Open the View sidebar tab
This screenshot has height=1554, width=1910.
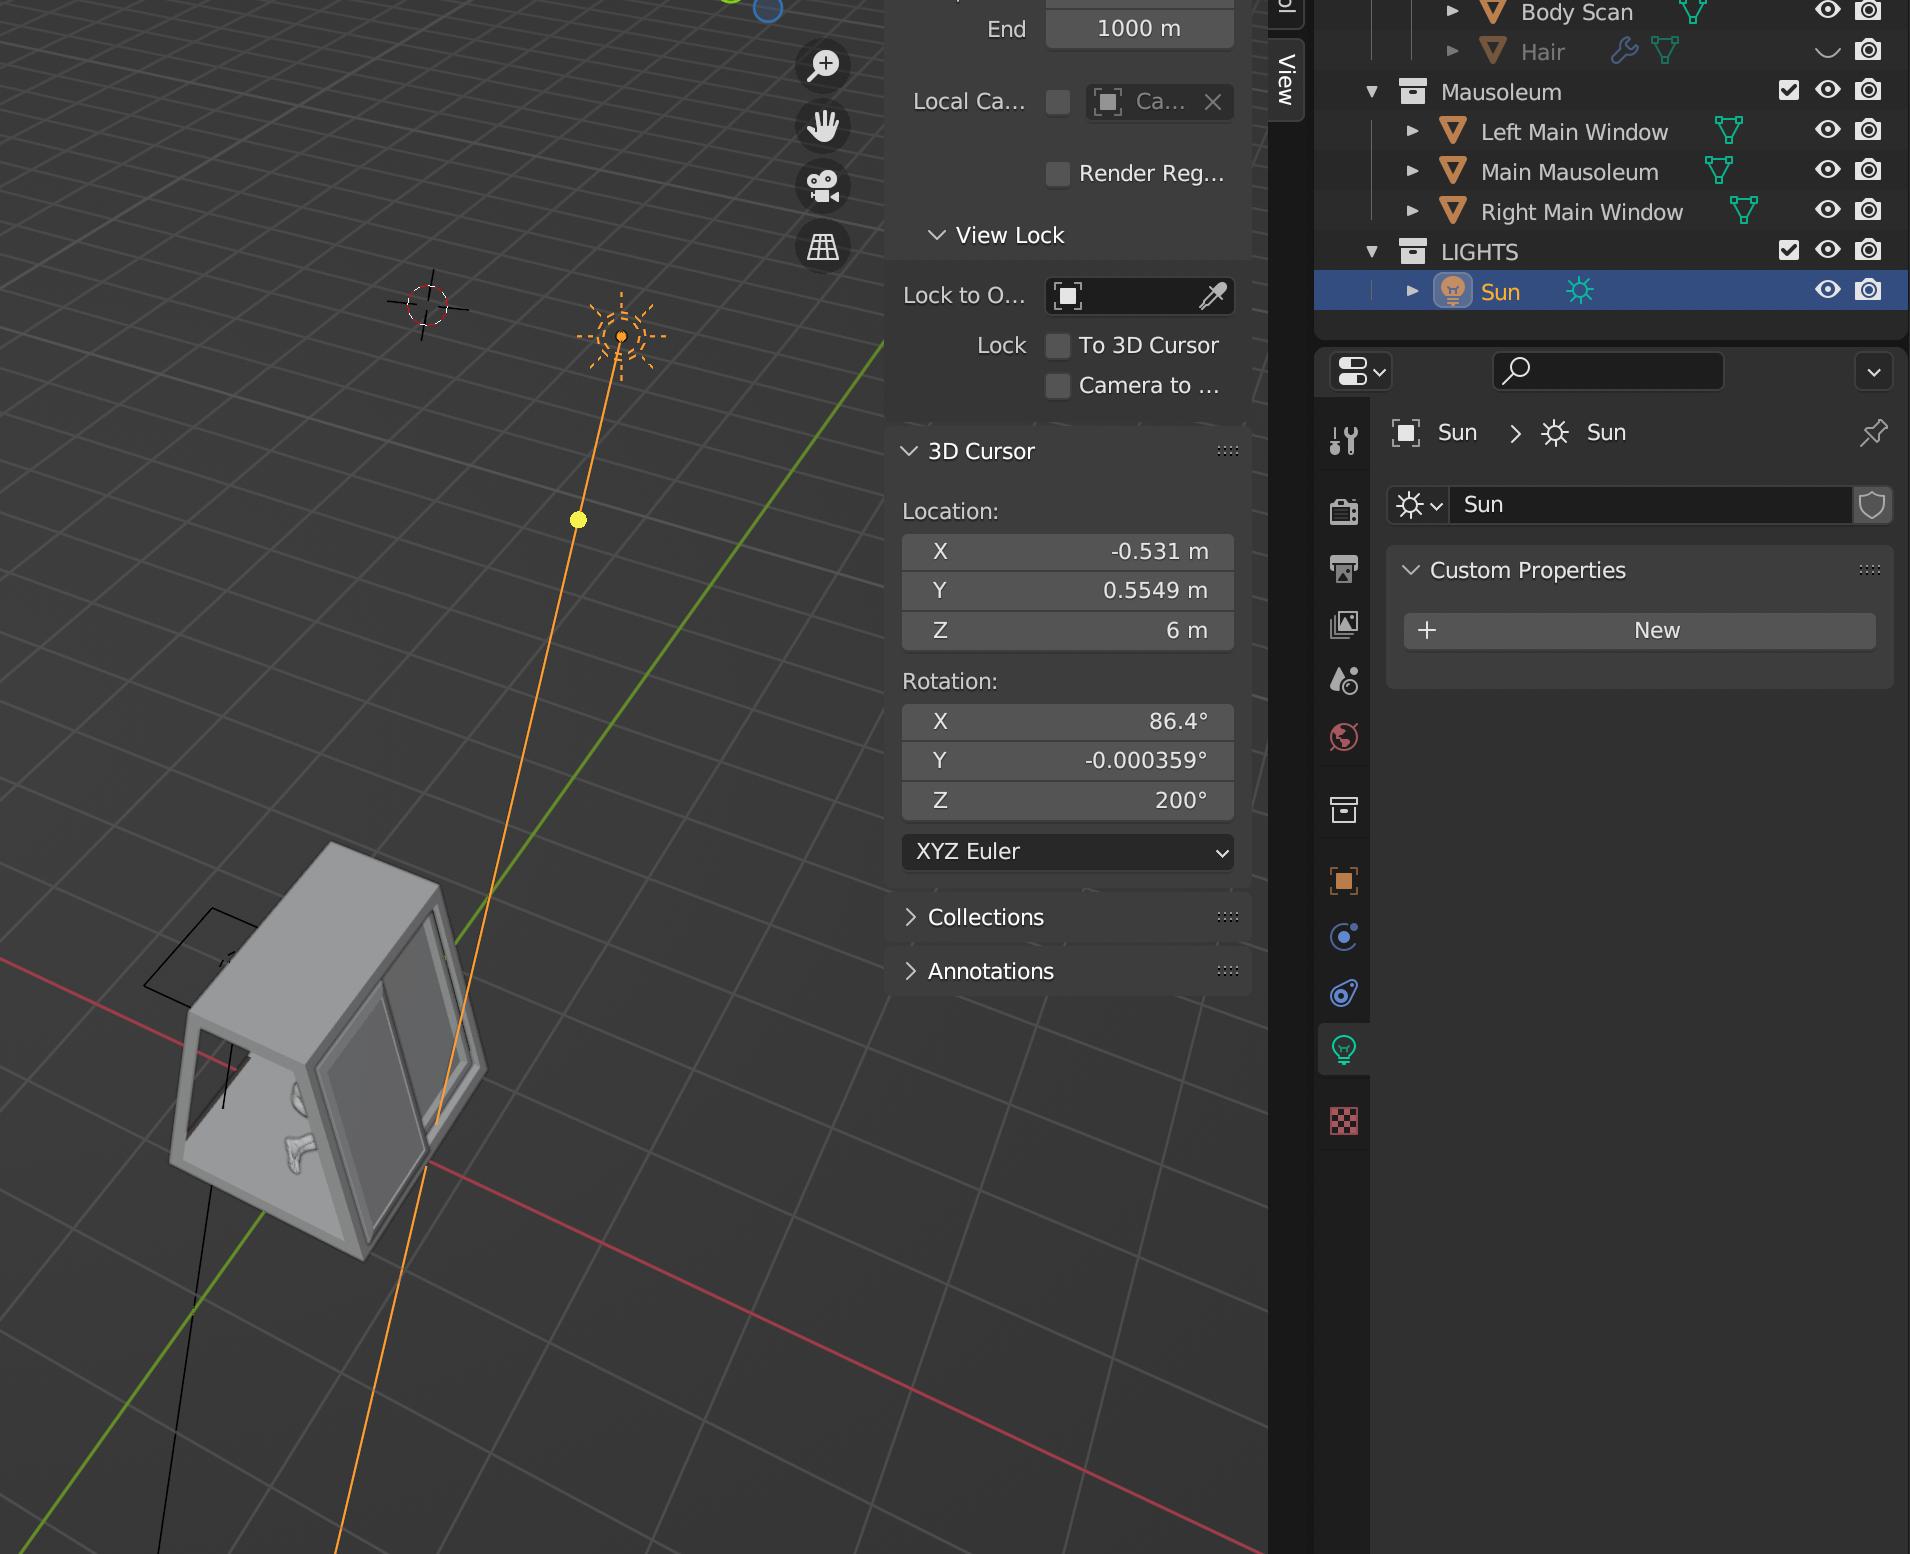1286,79
